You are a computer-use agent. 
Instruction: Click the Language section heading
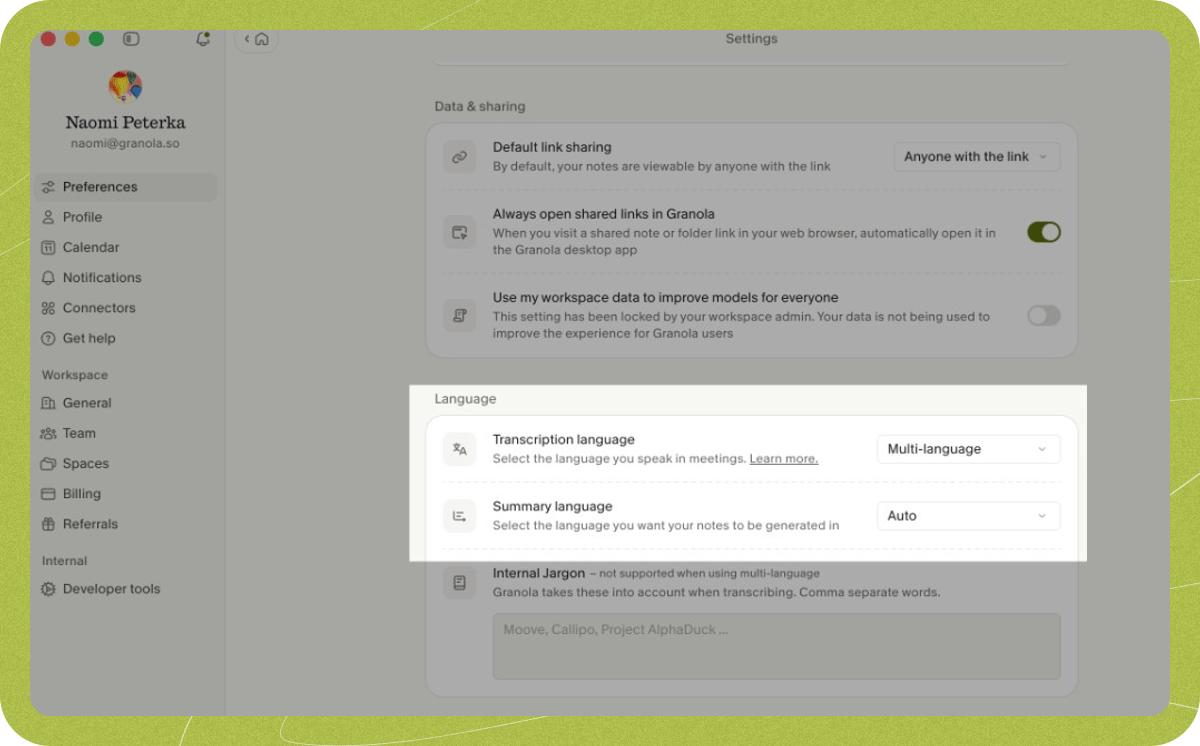(465, 399)
